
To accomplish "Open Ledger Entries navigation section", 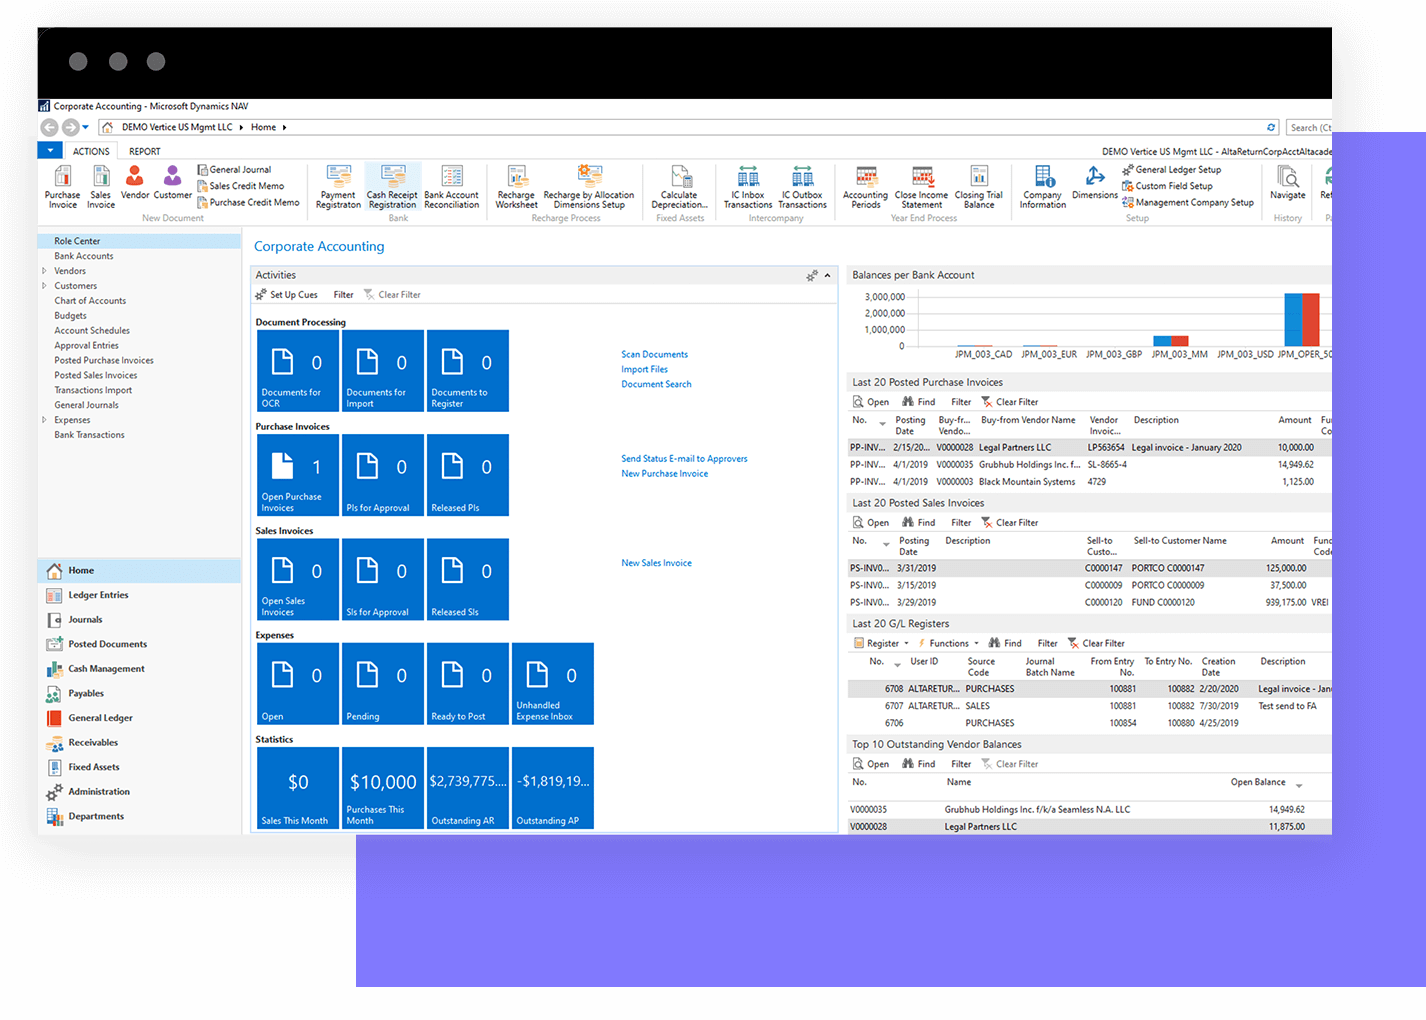I will 139,595.
